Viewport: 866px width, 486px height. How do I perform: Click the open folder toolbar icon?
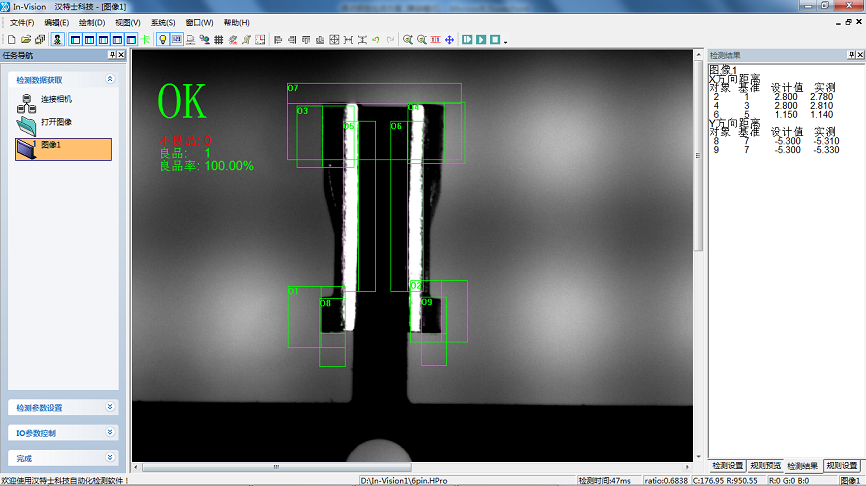[x=25, y=40]
